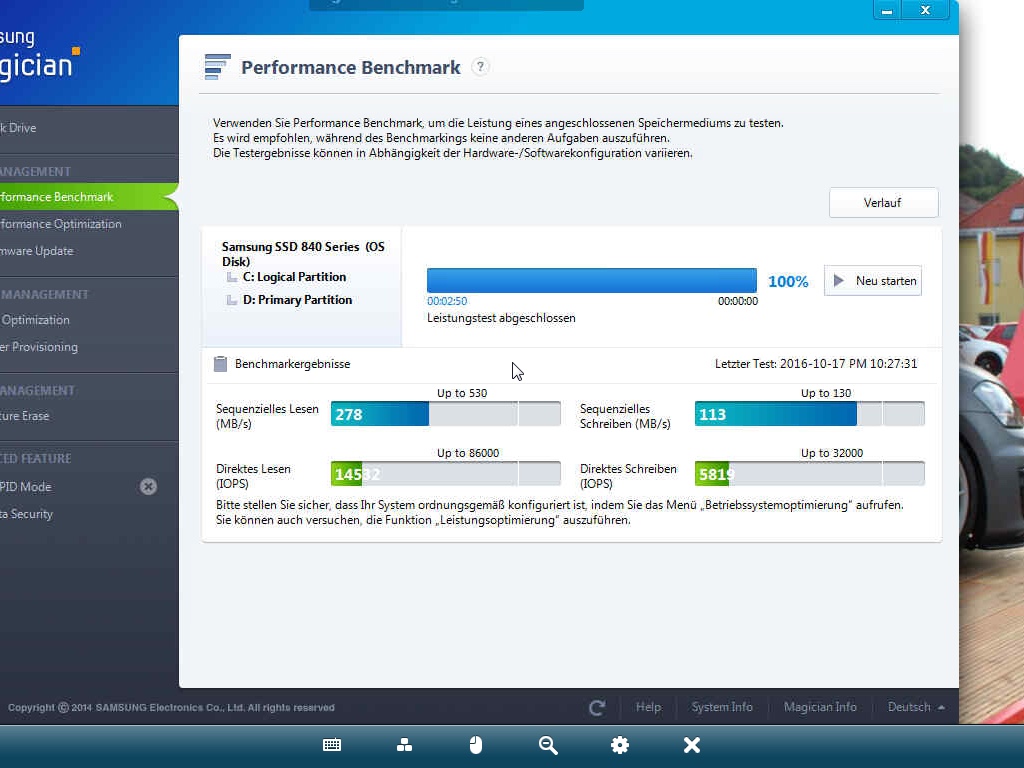Open Disk Drive in sidebar
Image resolution: width=1024 pixels, height=768 pixels.
18,128
